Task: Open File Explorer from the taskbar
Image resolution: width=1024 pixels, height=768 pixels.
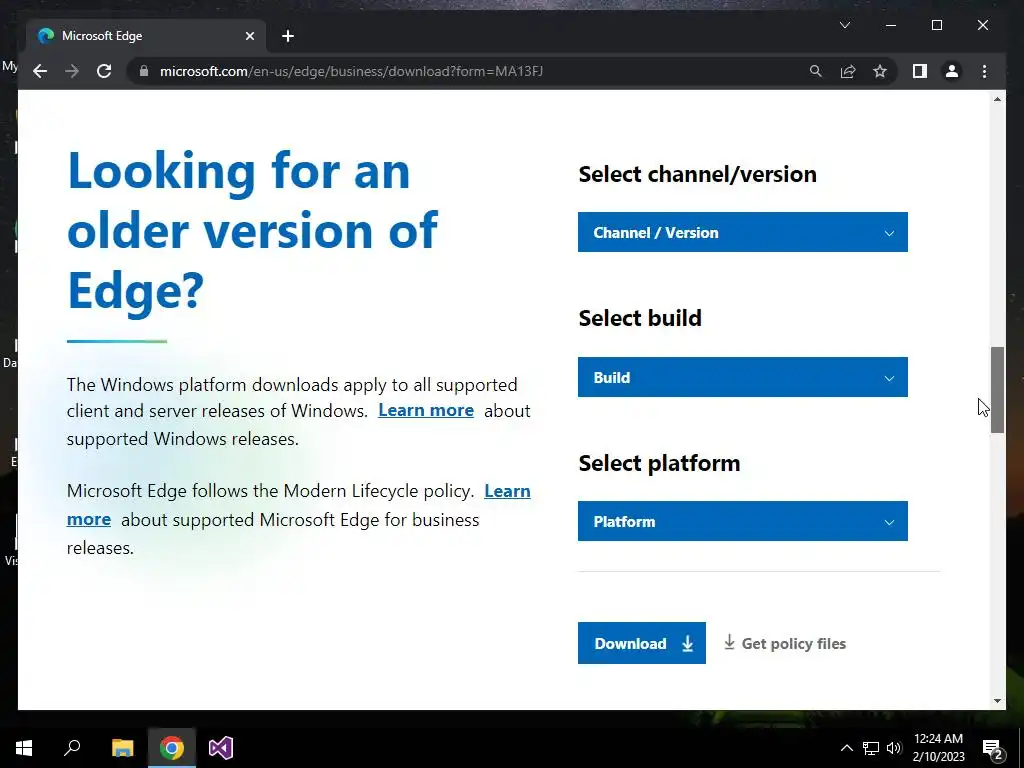Action: pos(122,748)
